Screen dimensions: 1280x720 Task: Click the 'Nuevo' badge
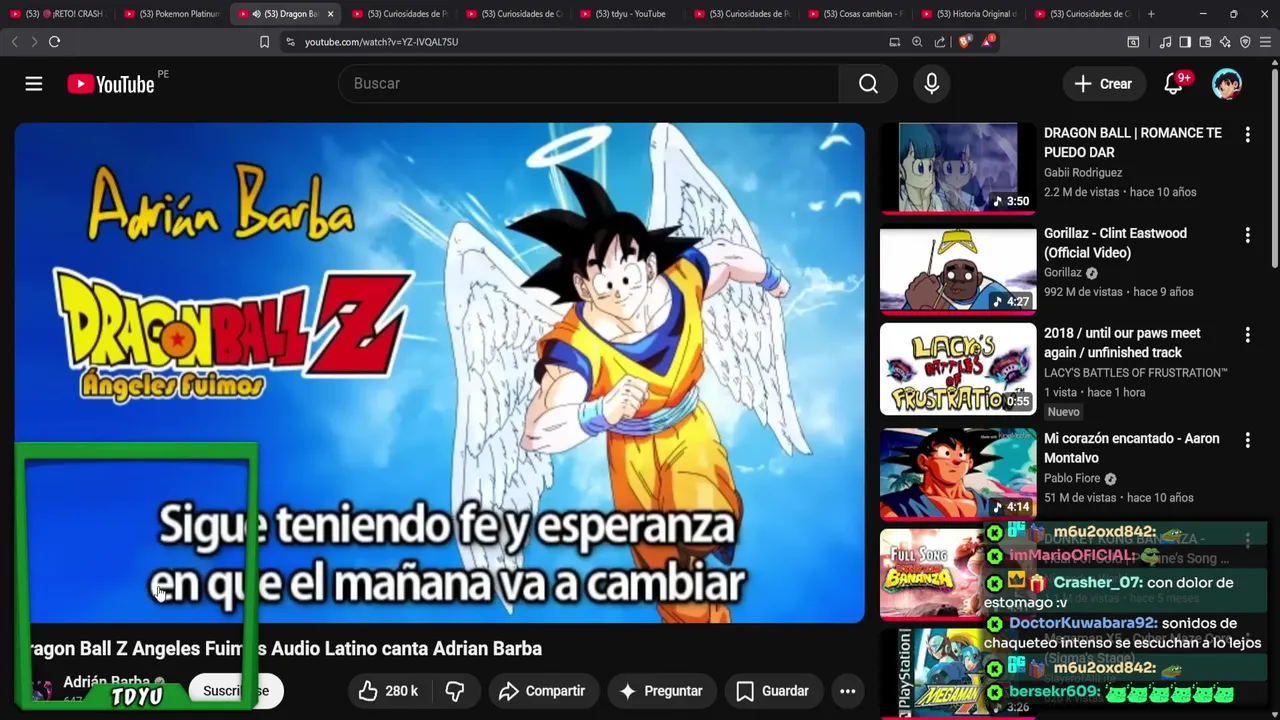(1063, 412)
